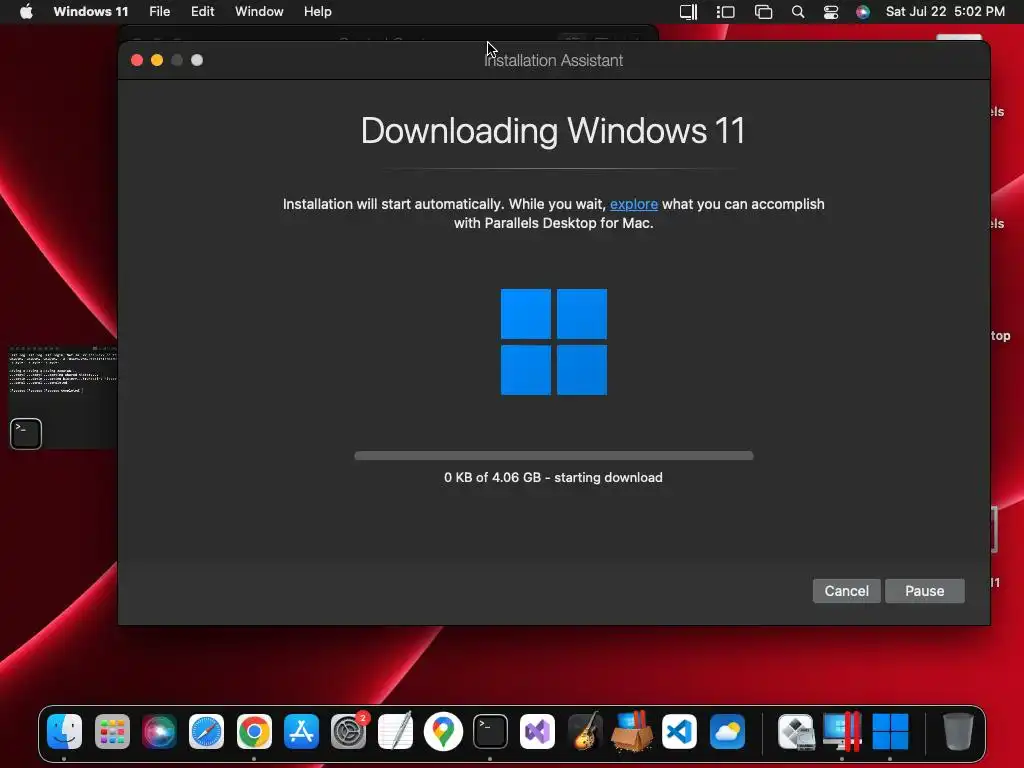1024x768 pixels.
Task: Open Visual Studio purple icon in dock
Action: point(537,731)
